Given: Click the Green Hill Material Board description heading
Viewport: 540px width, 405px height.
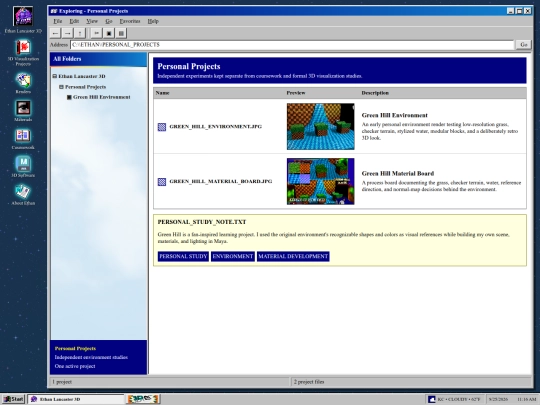Looking at the screenshot, I should [x=398, y=174].
